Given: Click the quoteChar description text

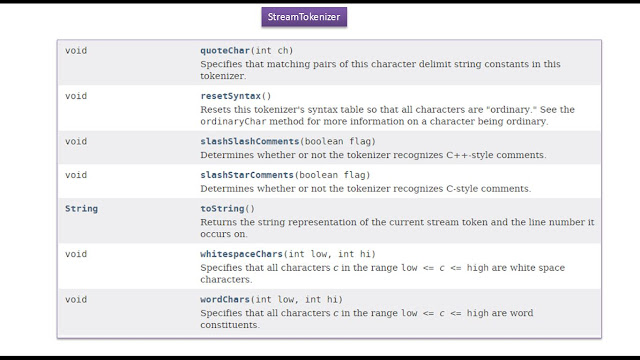Looking at the screenshot, I should (x=380, y=70).
